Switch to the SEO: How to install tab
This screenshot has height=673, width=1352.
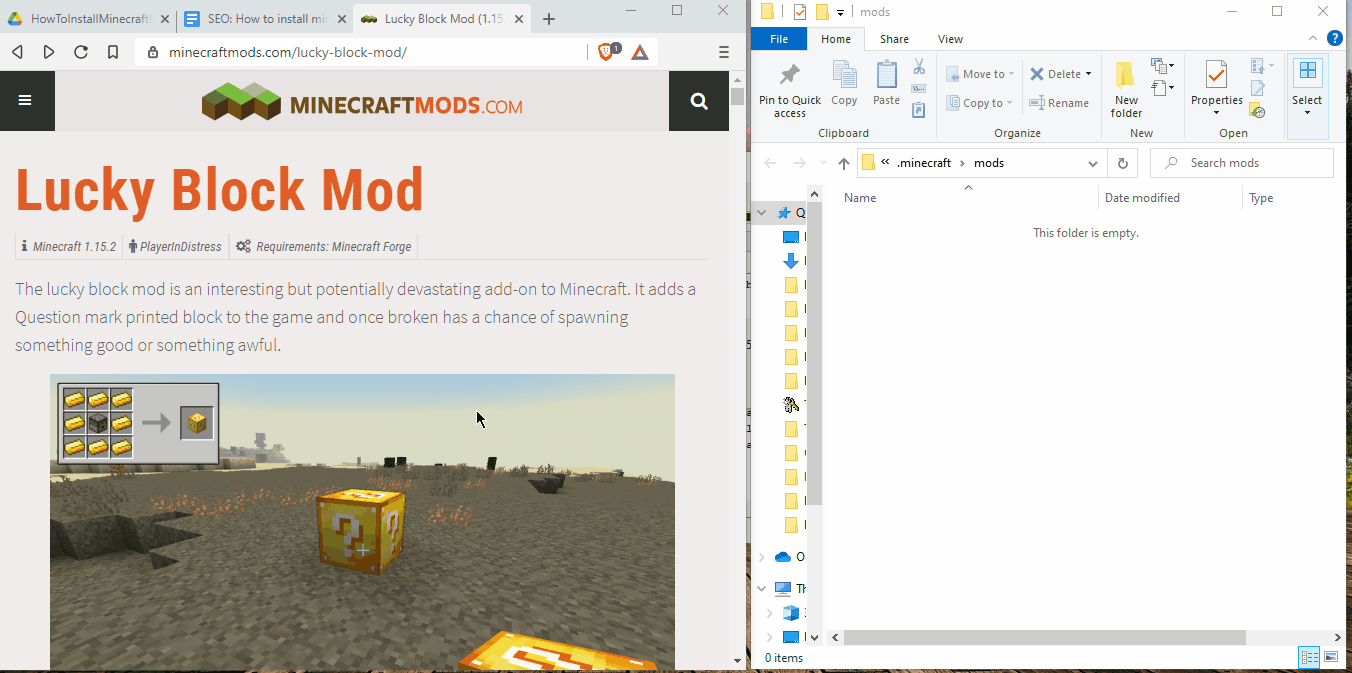(265, 19)
